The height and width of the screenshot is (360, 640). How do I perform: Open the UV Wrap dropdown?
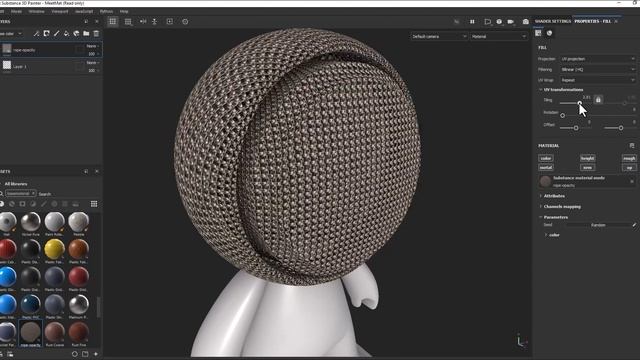point(598,80)
